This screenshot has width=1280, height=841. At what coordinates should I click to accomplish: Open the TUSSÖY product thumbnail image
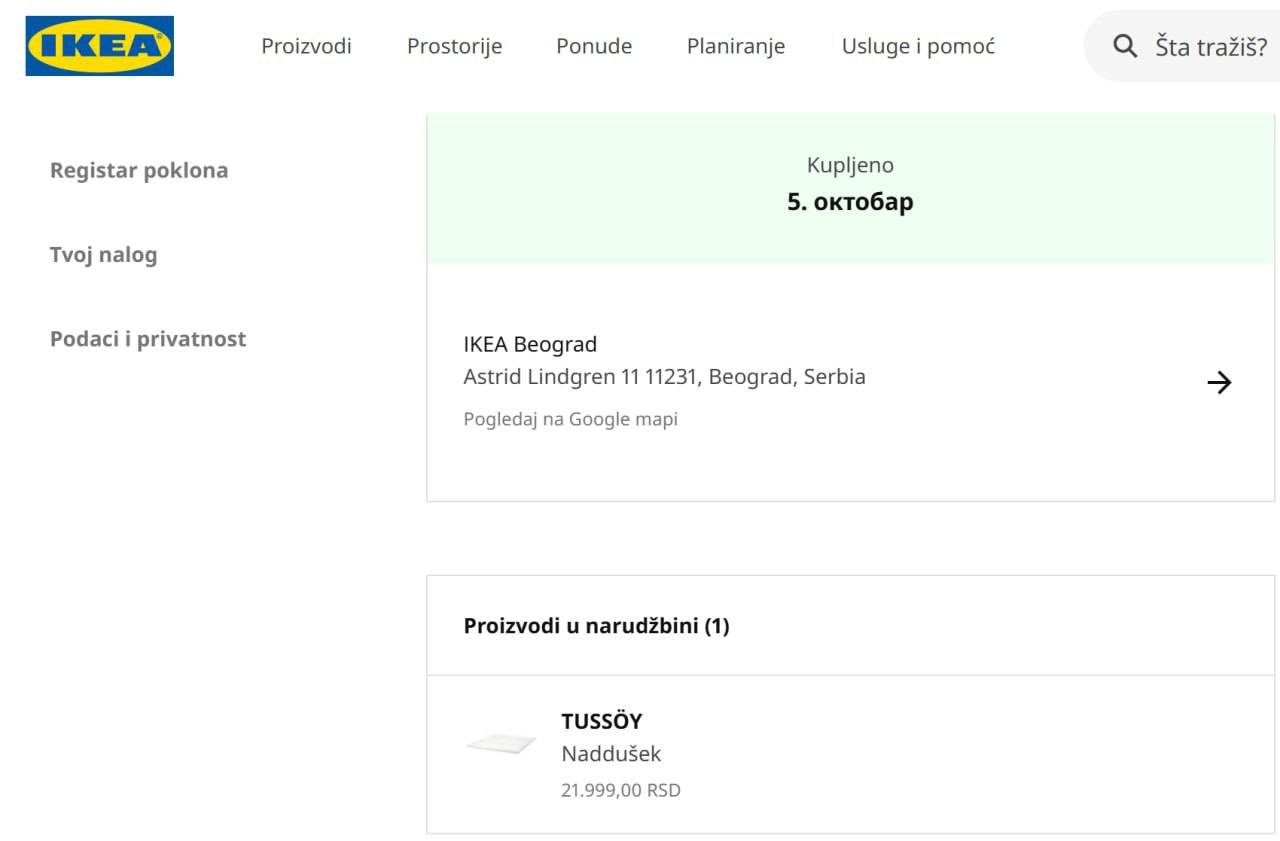tap(501, 744)
